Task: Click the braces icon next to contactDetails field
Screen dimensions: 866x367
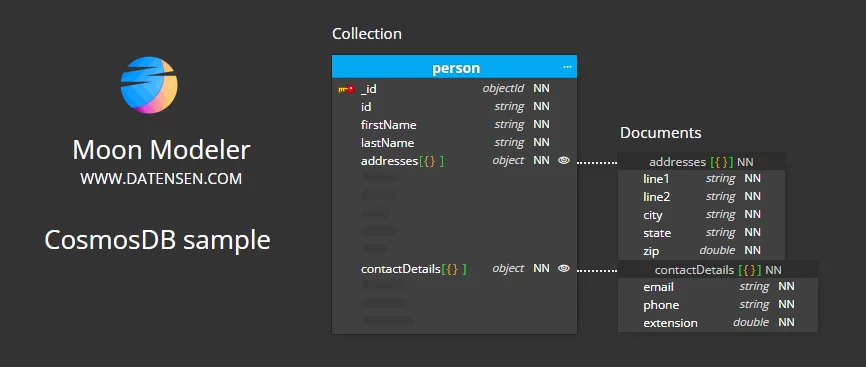Action: [454, 269]
